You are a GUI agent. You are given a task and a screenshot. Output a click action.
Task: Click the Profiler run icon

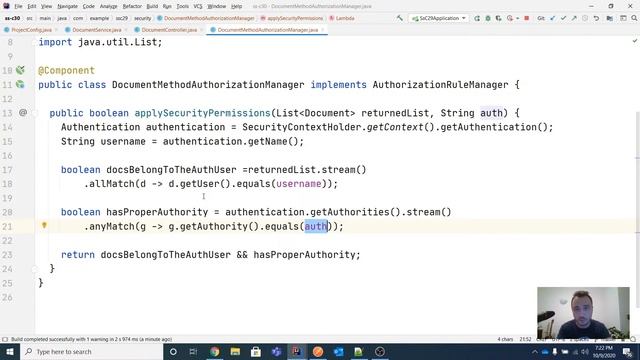(510, 18)
